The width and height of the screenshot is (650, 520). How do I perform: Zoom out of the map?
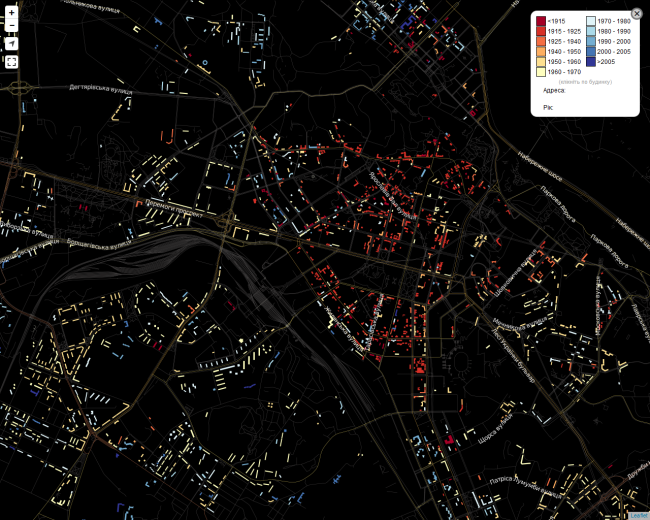point(11,28)
